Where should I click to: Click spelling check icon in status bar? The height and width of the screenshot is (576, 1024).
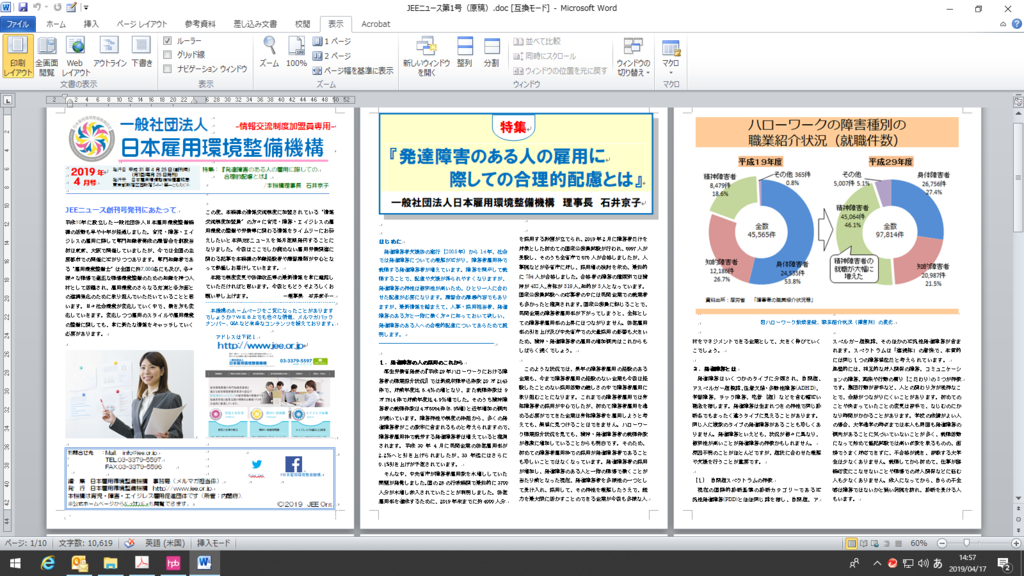point(129,543)
